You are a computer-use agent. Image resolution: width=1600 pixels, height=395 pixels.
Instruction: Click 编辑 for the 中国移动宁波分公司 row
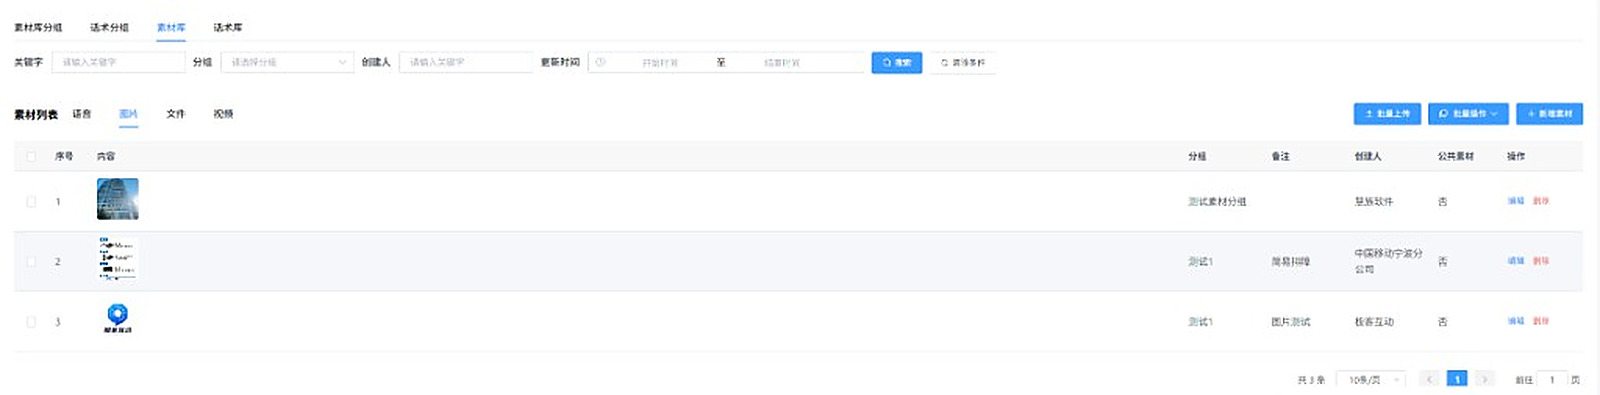click(1516, 261)
